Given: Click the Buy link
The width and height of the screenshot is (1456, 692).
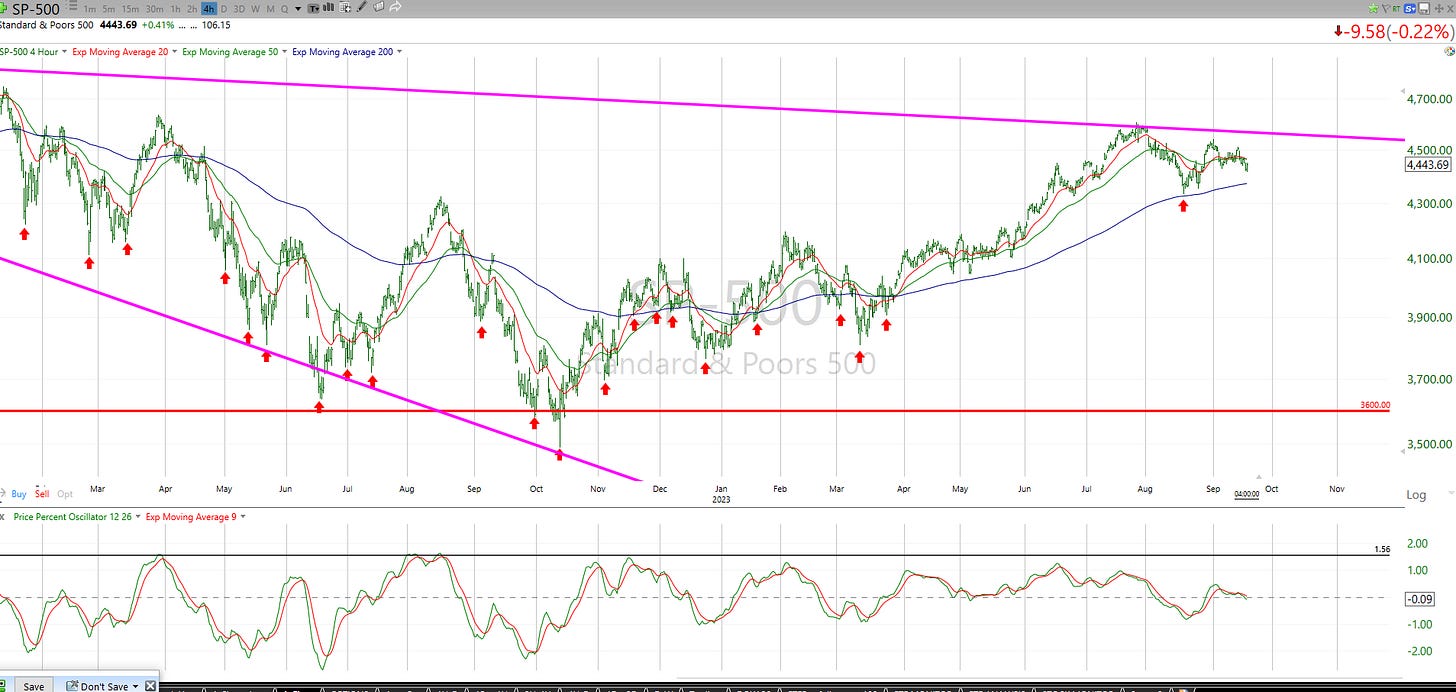Looking at the screenshot, I should tap(19, 493).
